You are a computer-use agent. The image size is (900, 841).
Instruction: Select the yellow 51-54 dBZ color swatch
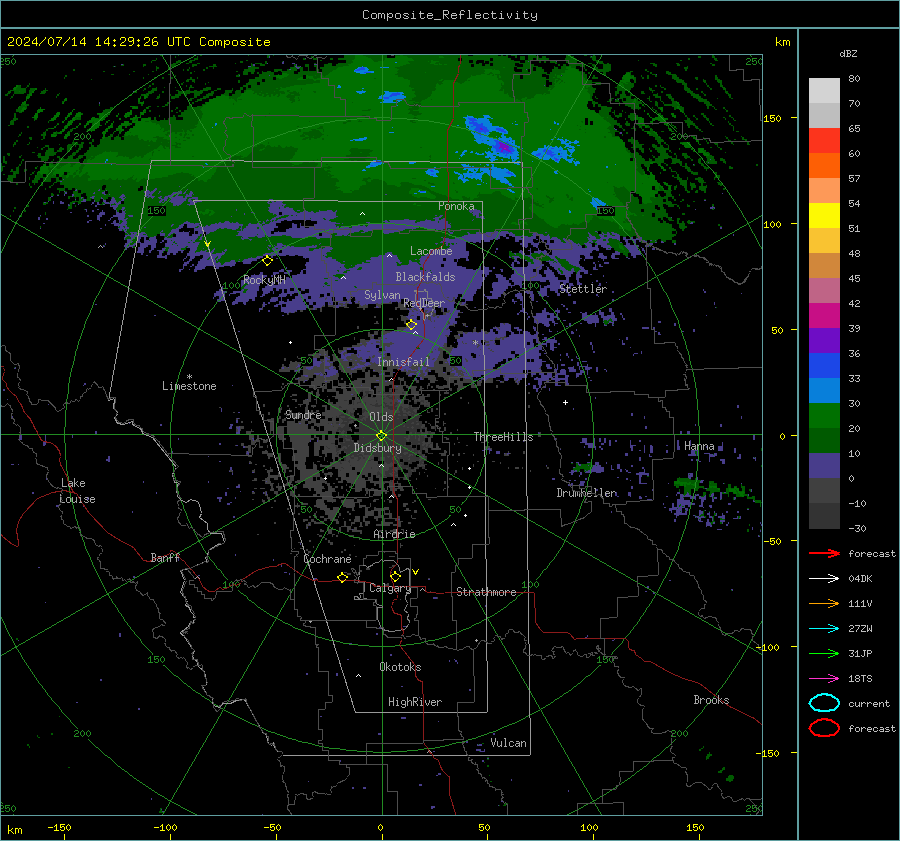pos(824,216)
